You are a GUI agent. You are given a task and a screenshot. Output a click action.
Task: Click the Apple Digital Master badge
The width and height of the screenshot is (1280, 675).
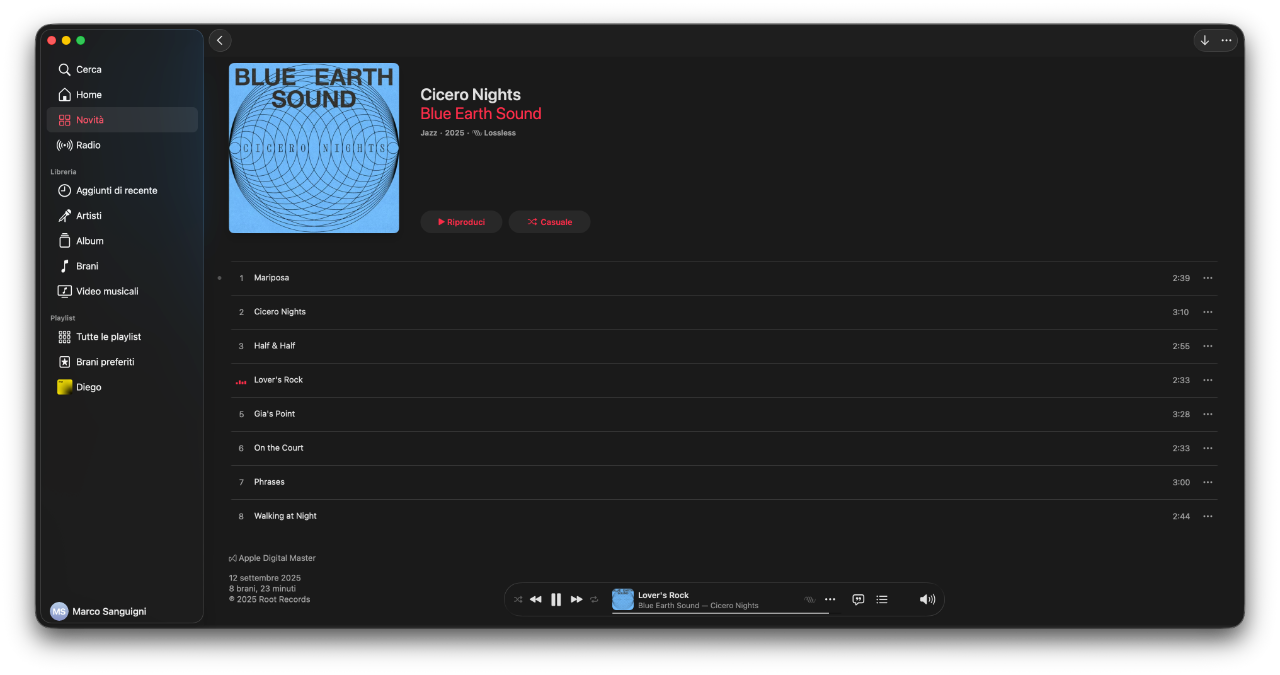point(272,559)
